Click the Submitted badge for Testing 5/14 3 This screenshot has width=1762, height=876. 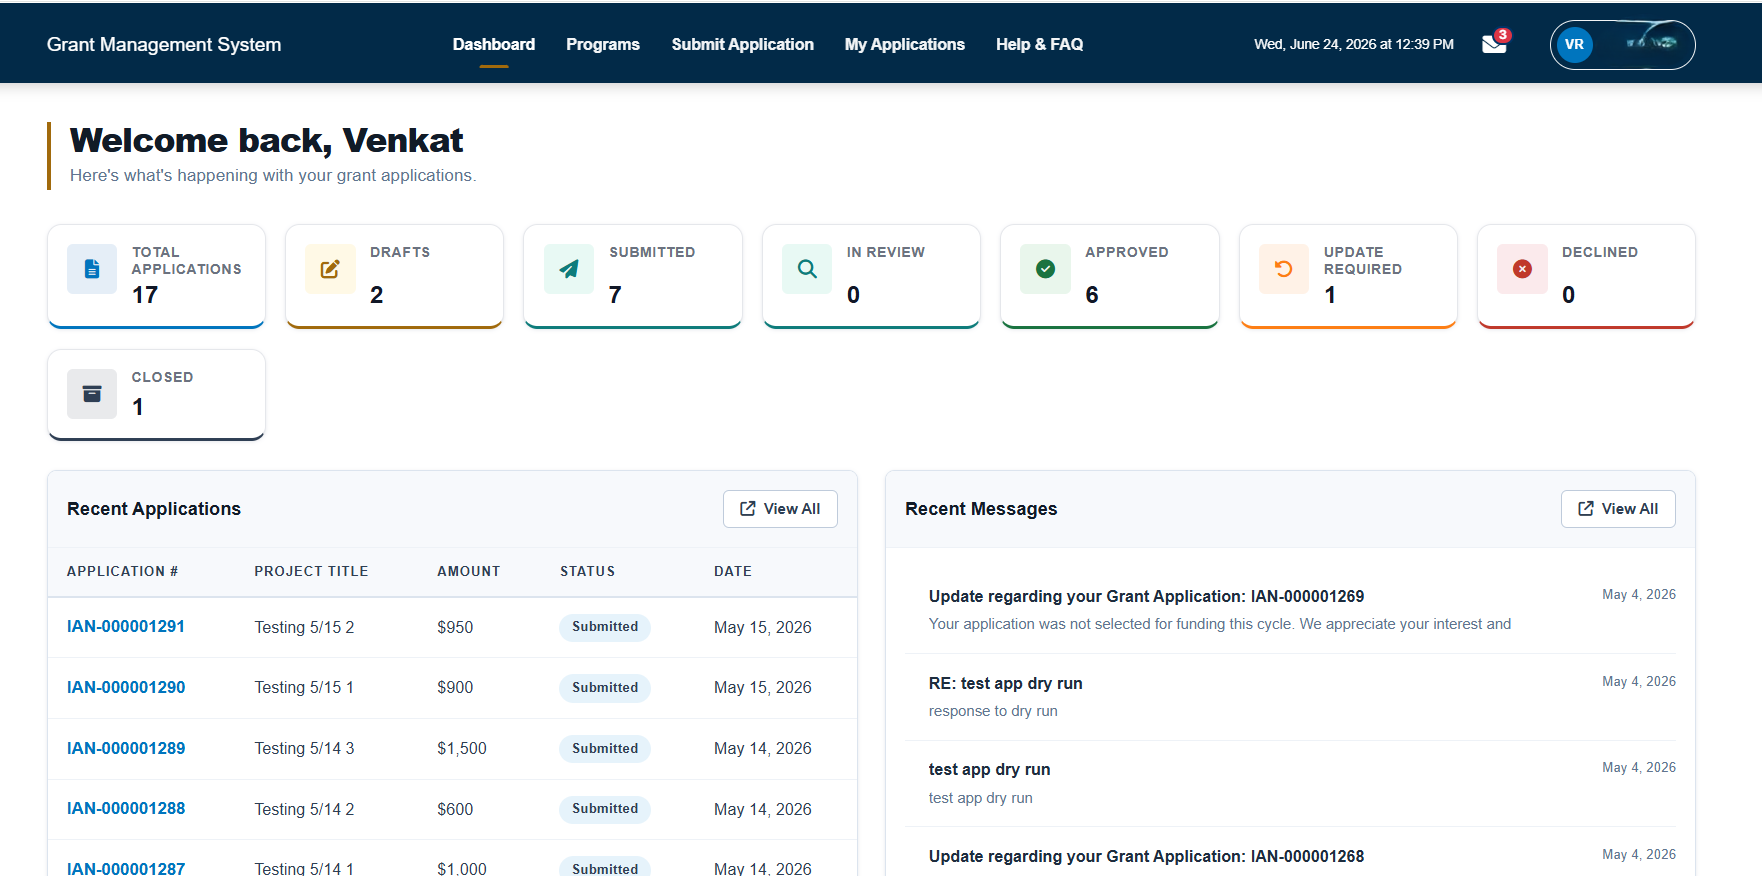point(605,749)
